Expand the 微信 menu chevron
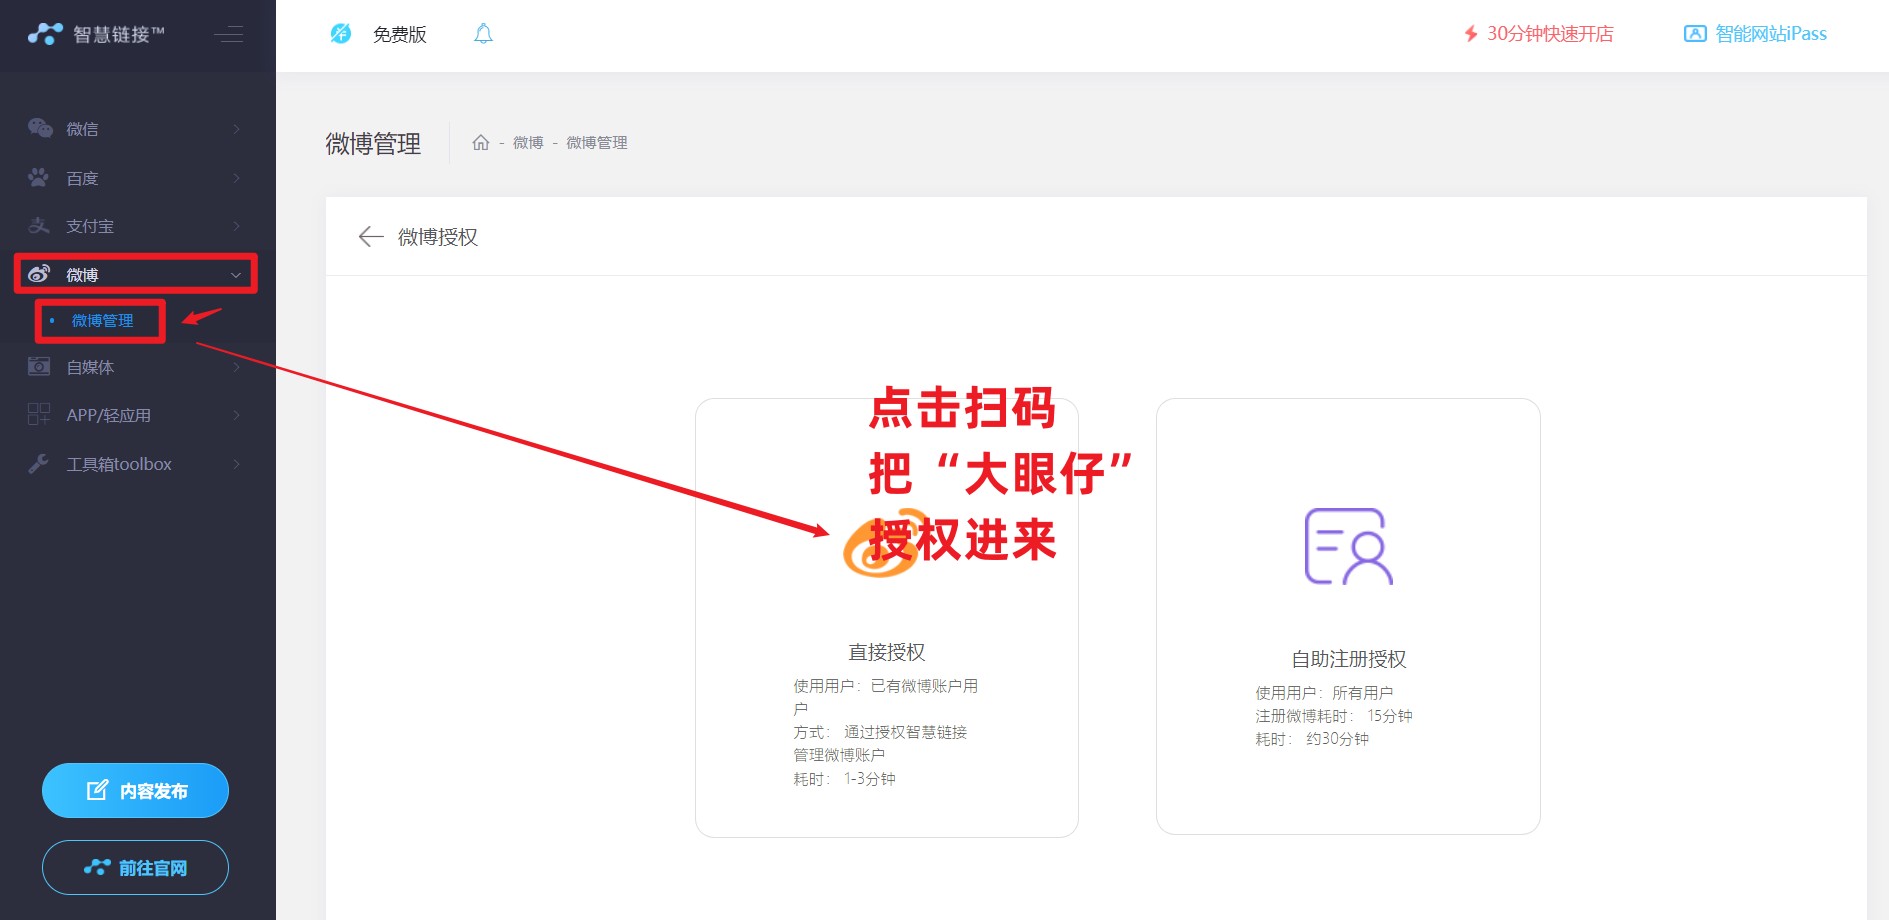Screen dimensions: 1889x920 [237, 129]
